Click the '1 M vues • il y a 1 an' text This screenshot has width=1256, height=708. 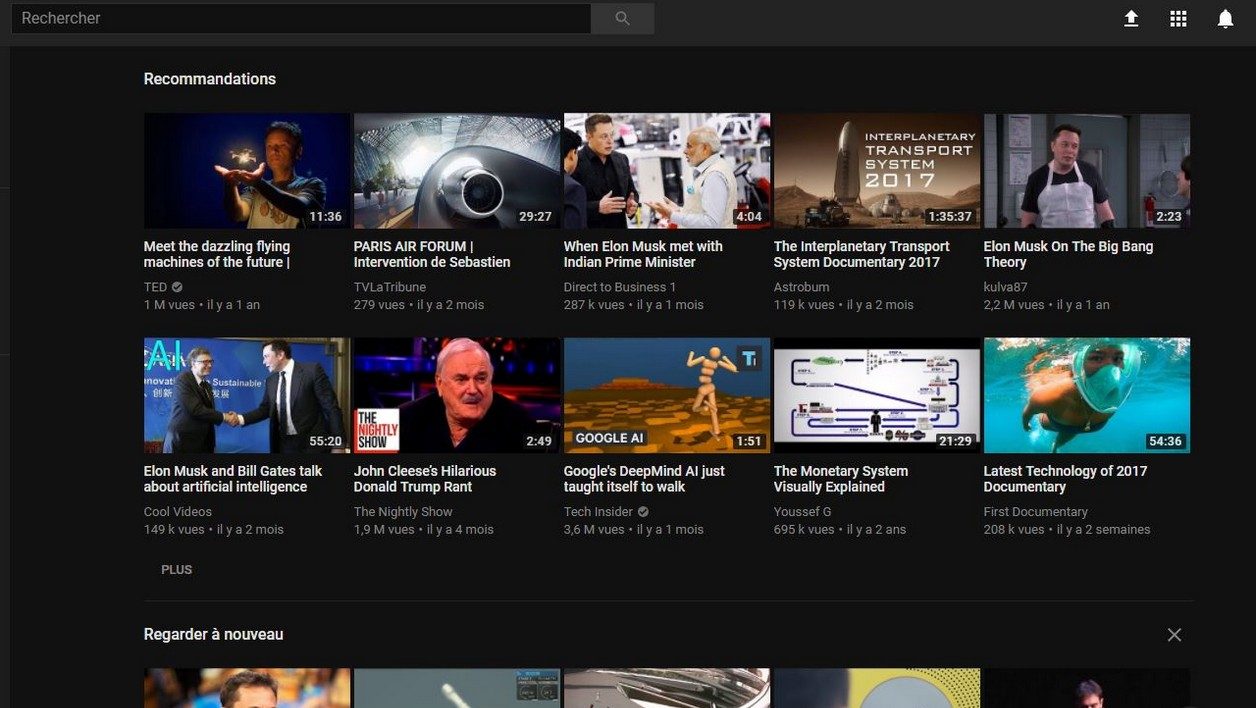coord(202,305)
